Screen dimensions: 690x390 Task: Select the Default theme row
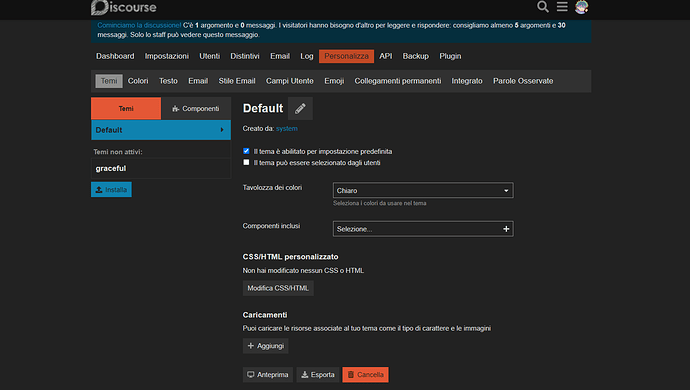161,130
